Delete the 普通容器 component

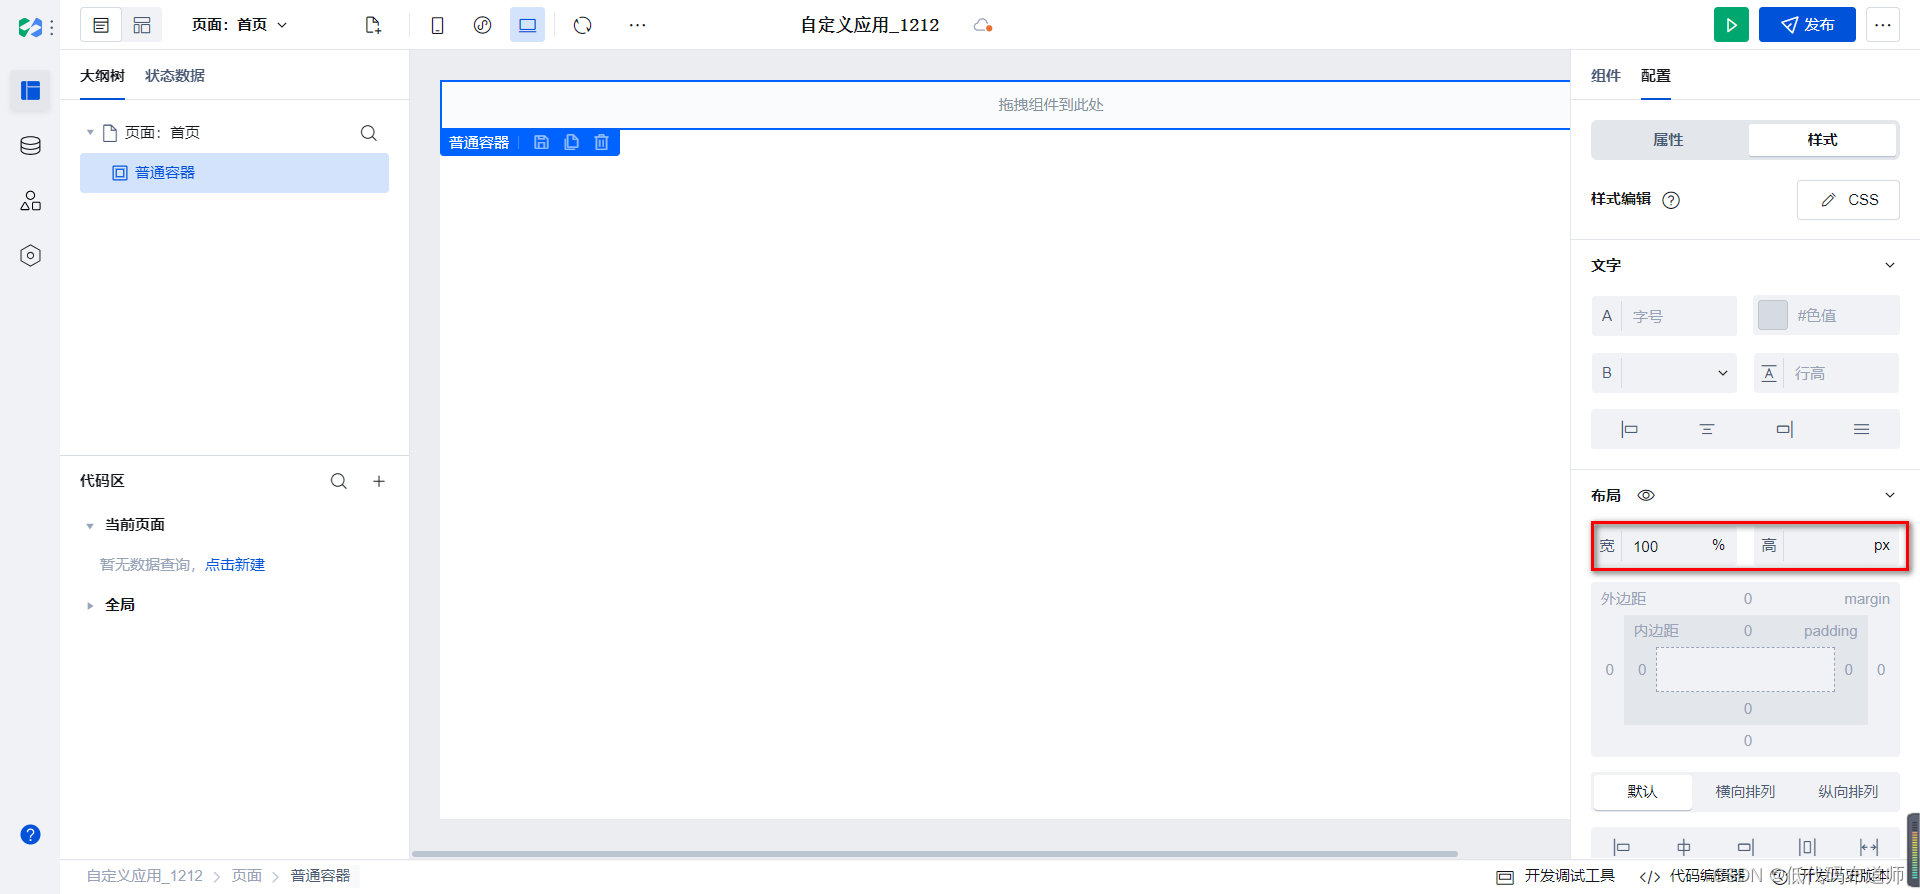coord(601,143)
